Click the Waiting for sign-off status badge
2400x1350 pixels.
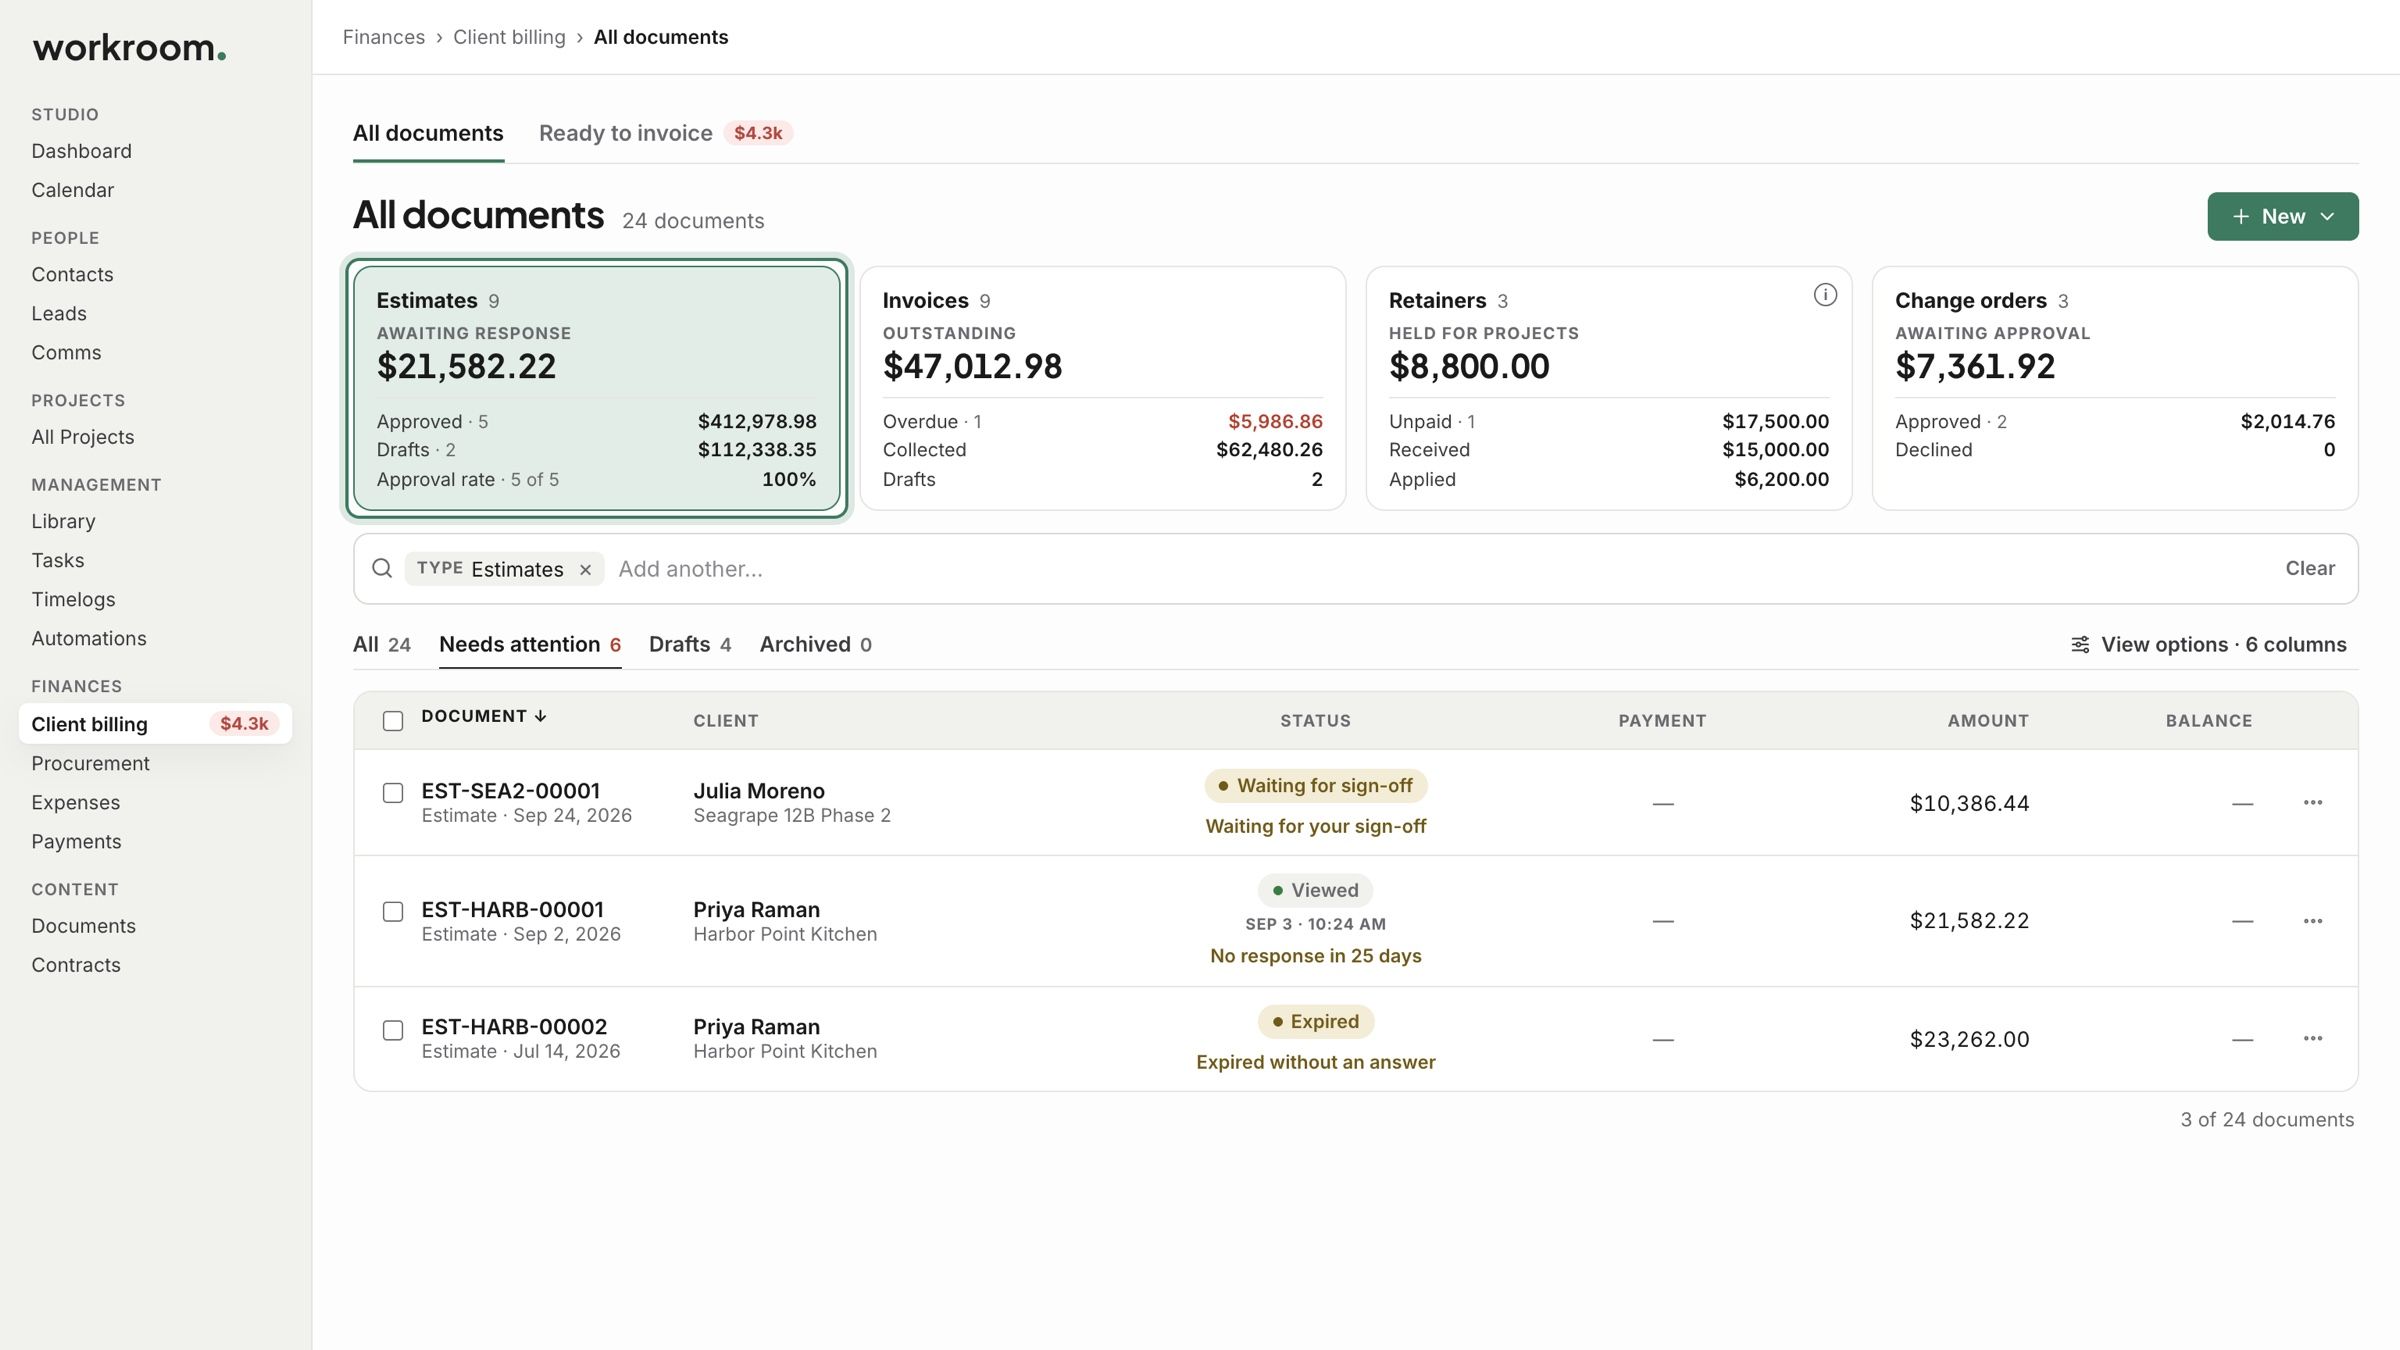click(x=1315, y=786)
